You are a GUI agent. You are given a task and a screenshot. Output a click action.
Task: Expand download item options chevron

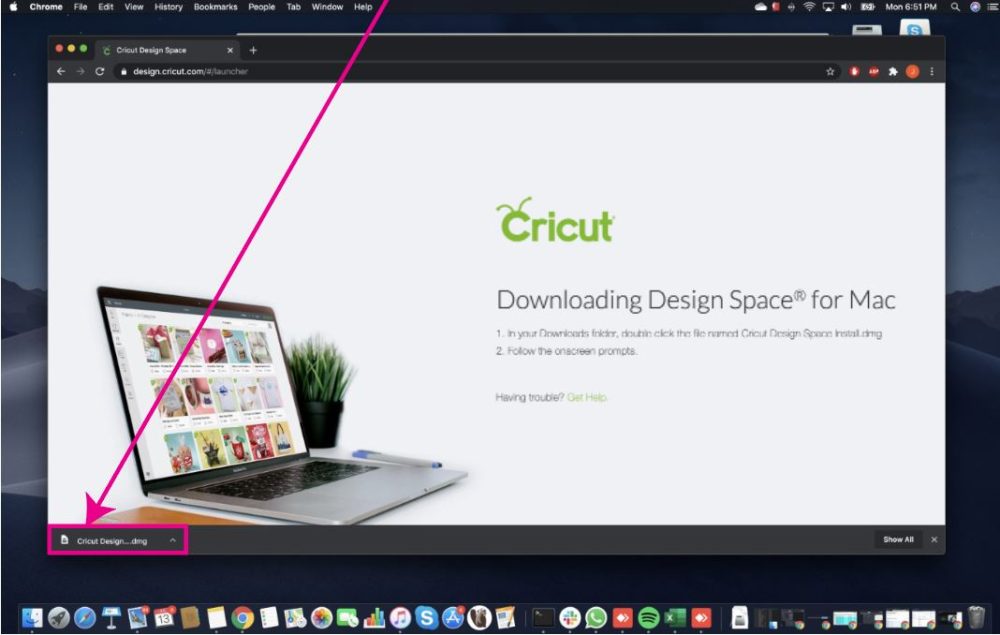[173, 540]
